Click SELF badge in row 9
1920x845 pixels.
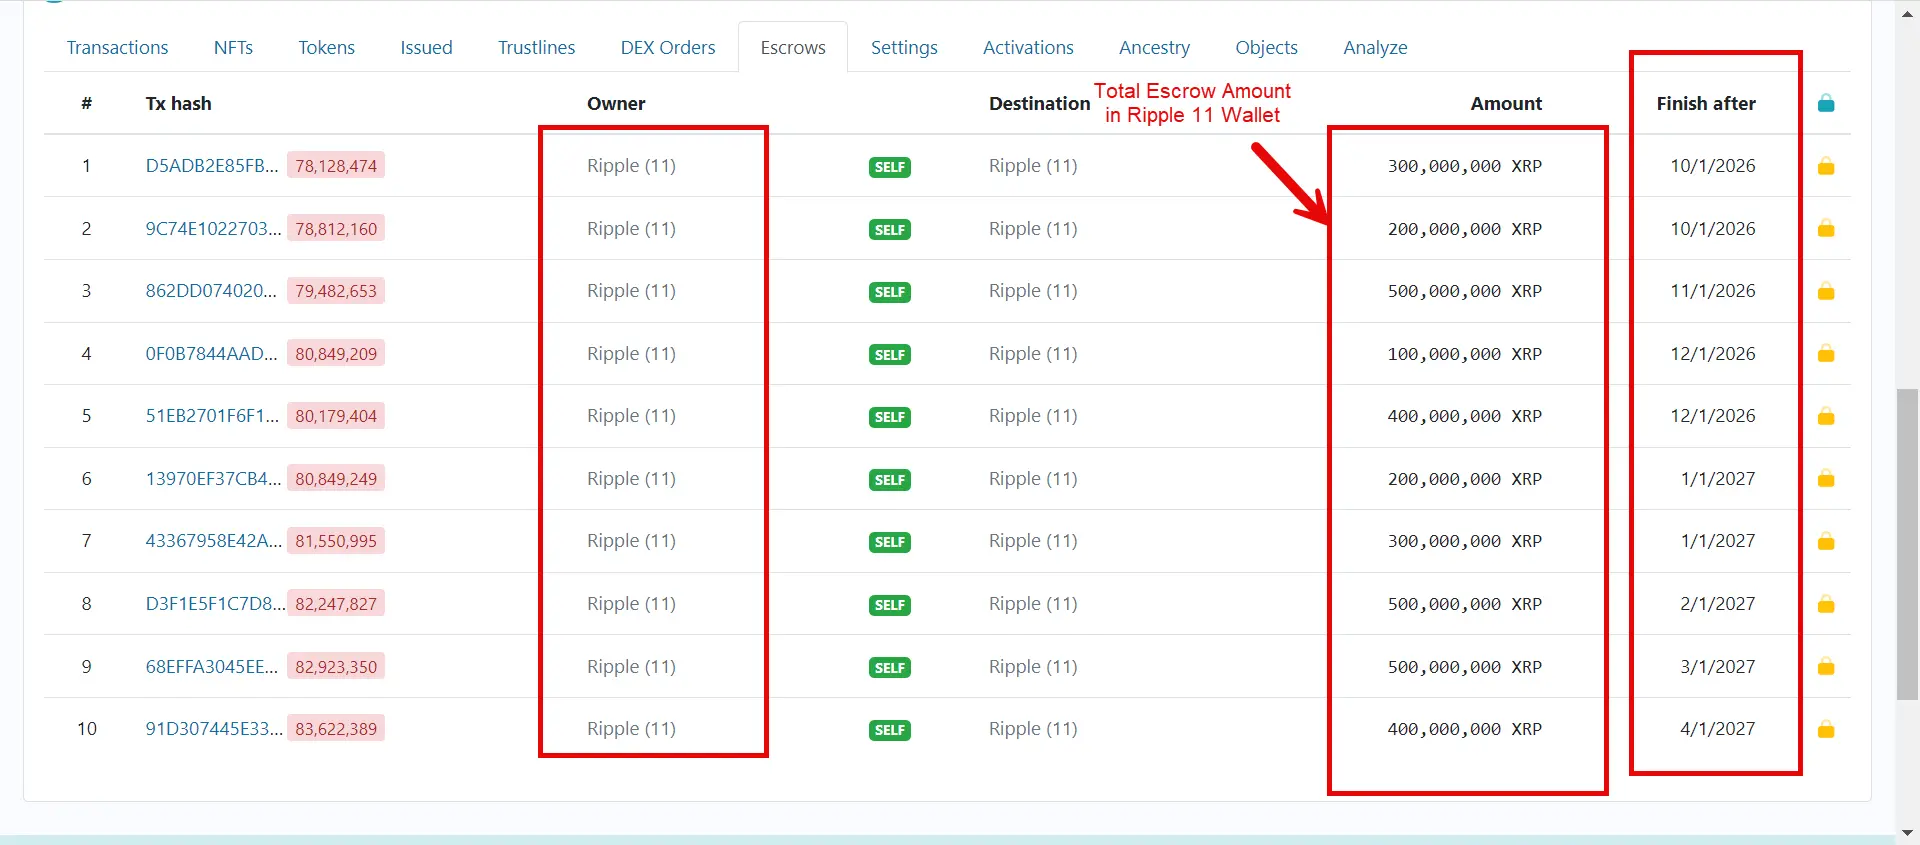pyautogui.click(x=890, y=668)
